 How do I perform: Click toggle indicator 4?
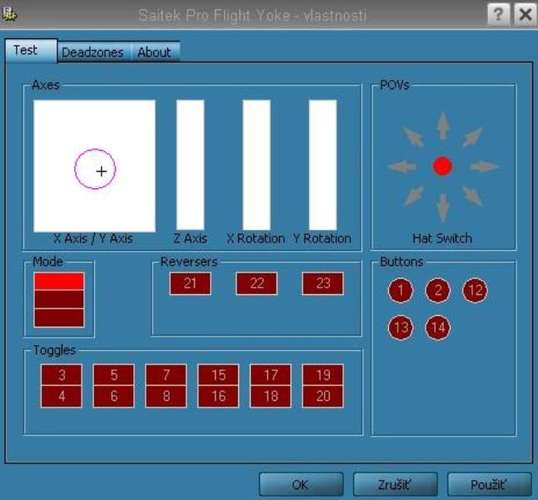coord(61,396)
